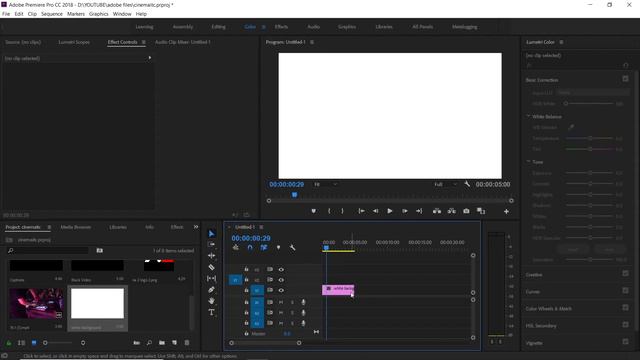
Task: Select the Razor tool
Action: pyautogui.click(x=211, y=267)
